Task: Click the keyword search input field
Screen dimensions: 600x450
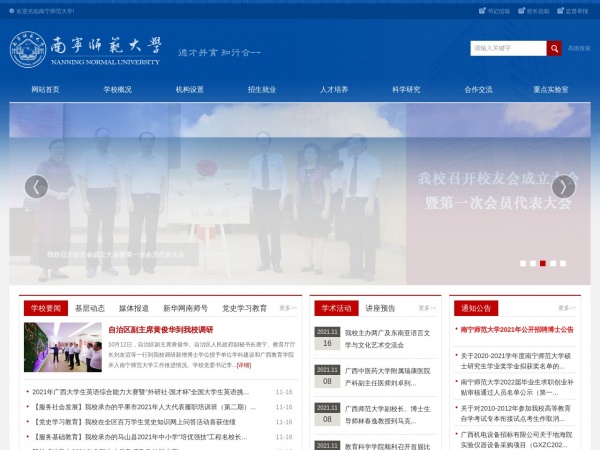Action: pyautogui.click(x=508, y=48)
